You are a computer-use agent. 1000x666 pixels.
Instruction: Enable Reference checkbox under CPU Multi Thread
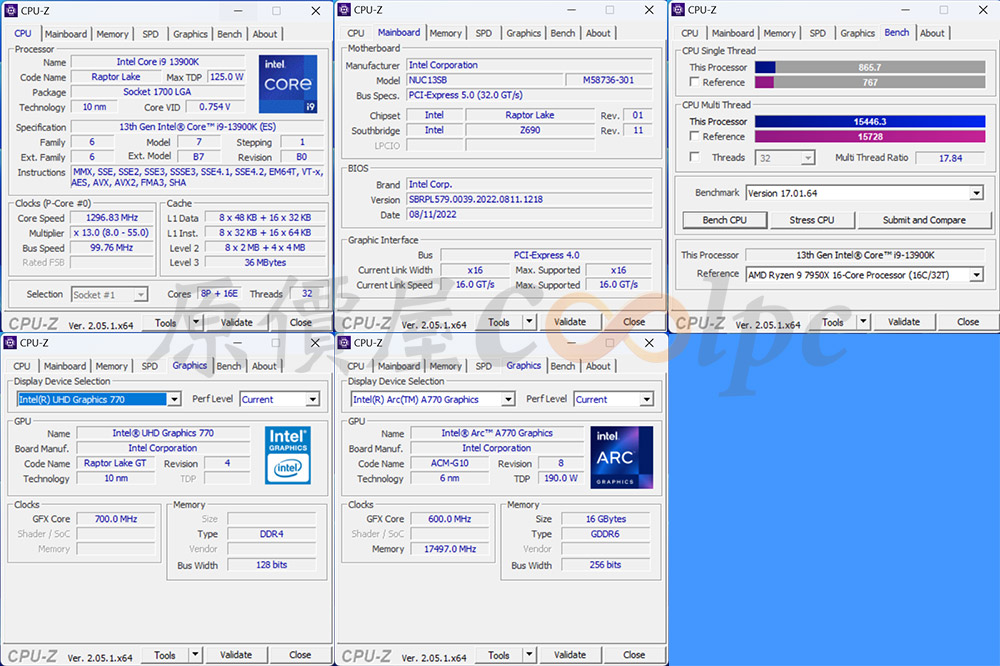[695, 136]
